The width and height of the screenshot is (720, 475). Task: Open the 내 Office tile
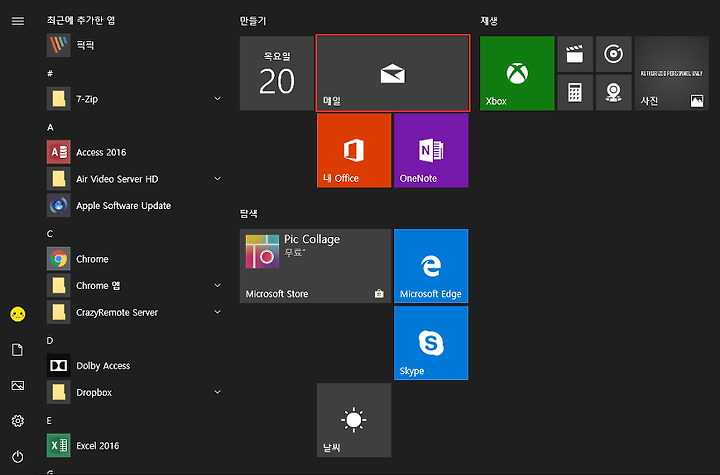(x=354, y=150)
